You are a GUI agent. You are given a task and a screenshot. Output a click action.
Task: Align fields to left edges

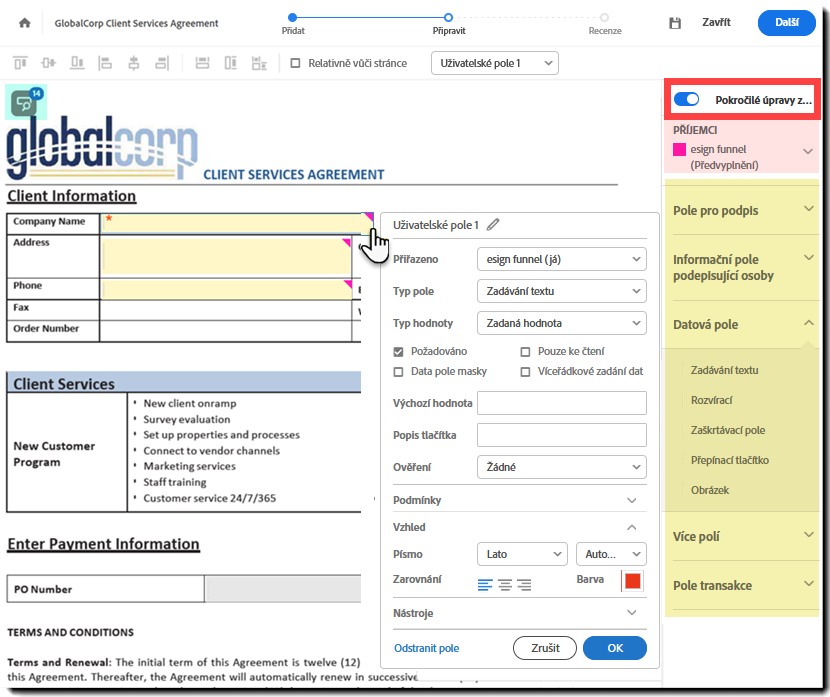click(x=105, y=63)
